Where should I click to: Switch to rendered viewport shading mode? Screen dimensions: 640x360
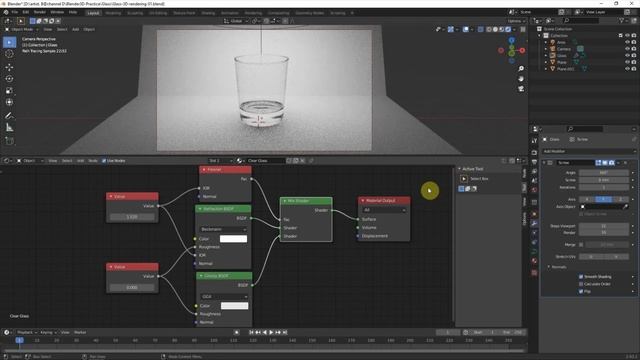(508, 29)
